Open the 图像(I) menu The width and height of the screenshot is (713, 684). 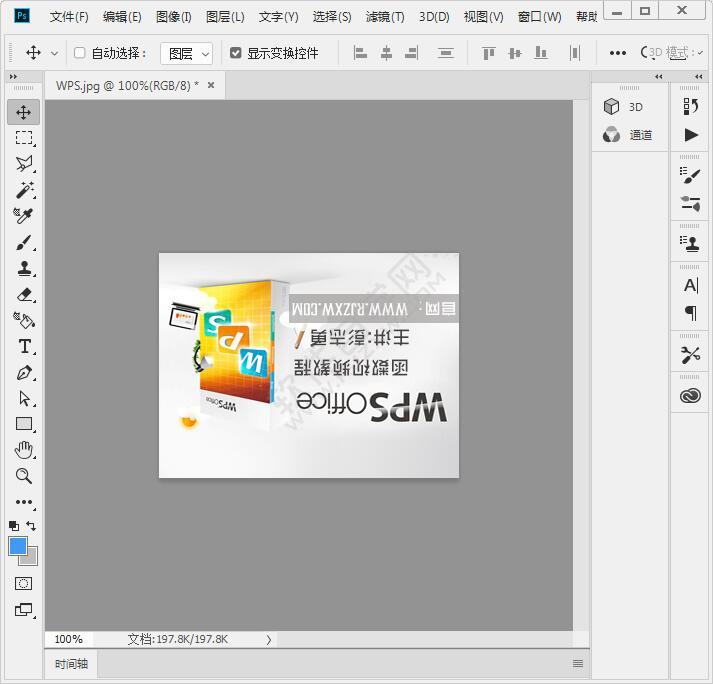(x=174, y=17)
